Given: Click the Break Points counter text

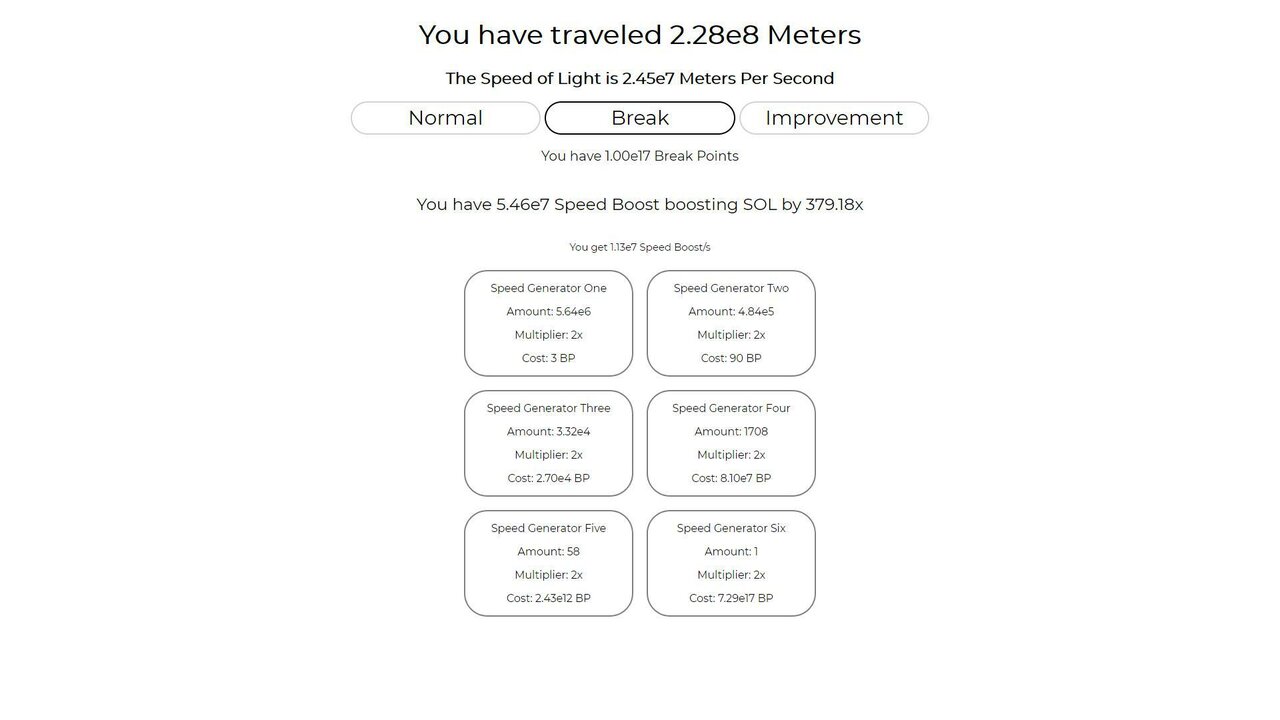Looking at the screenshot, I should pyautogui.click(x=640, y=156).
